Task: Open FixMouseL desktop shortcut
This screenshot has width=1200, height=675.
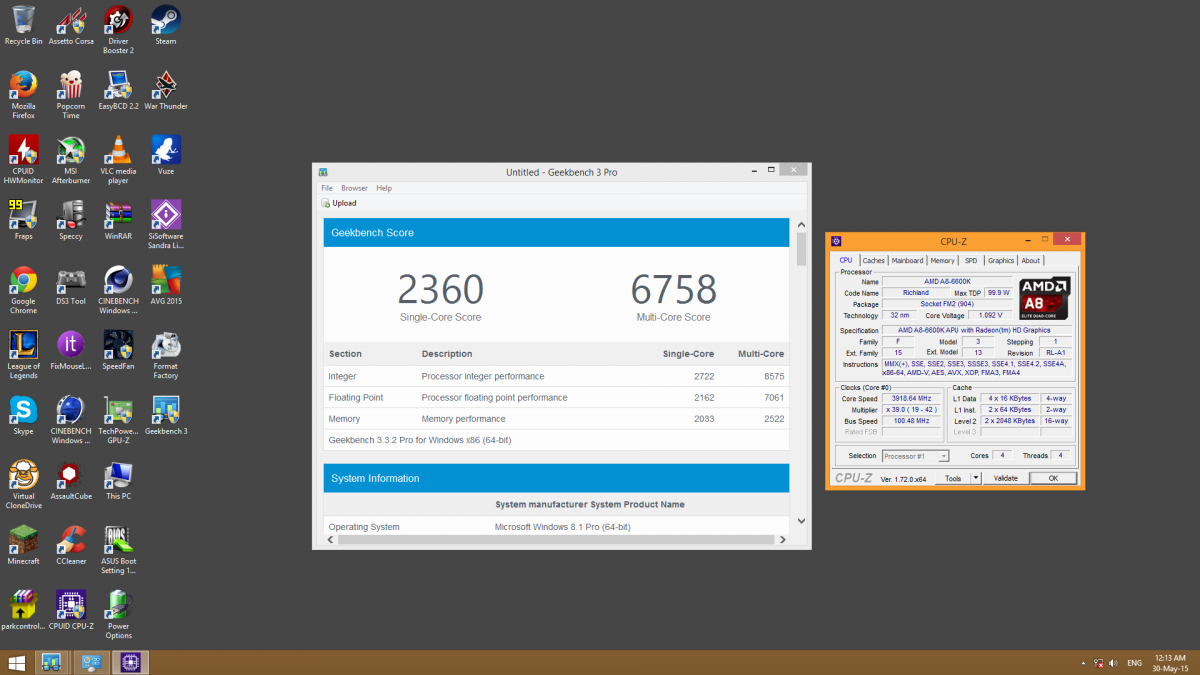Action: coord(71,351)
